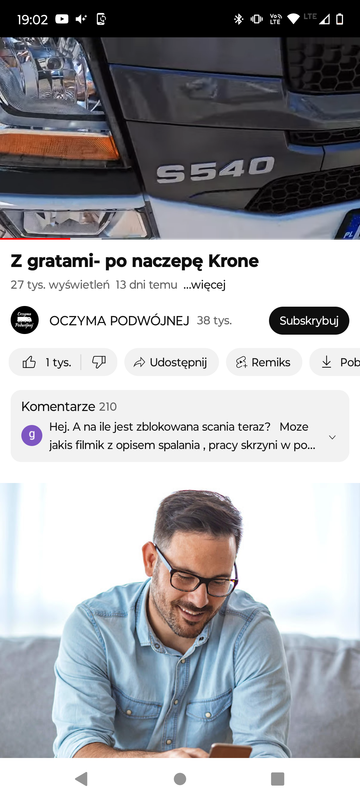Tap the S540 truck video player
The width and height of the screenshot is (360, 800).
click(180, 138)
